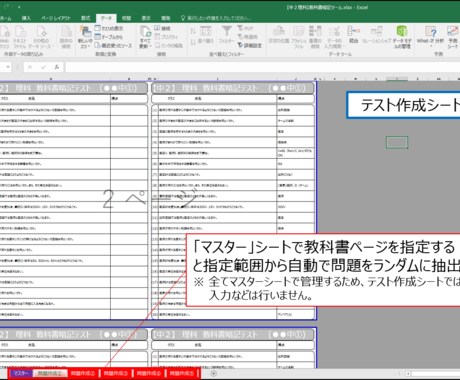The height and width of the screenshot is (380, 460).
Task: Click the formula bar cancel X icon
Action: [30, 67]
